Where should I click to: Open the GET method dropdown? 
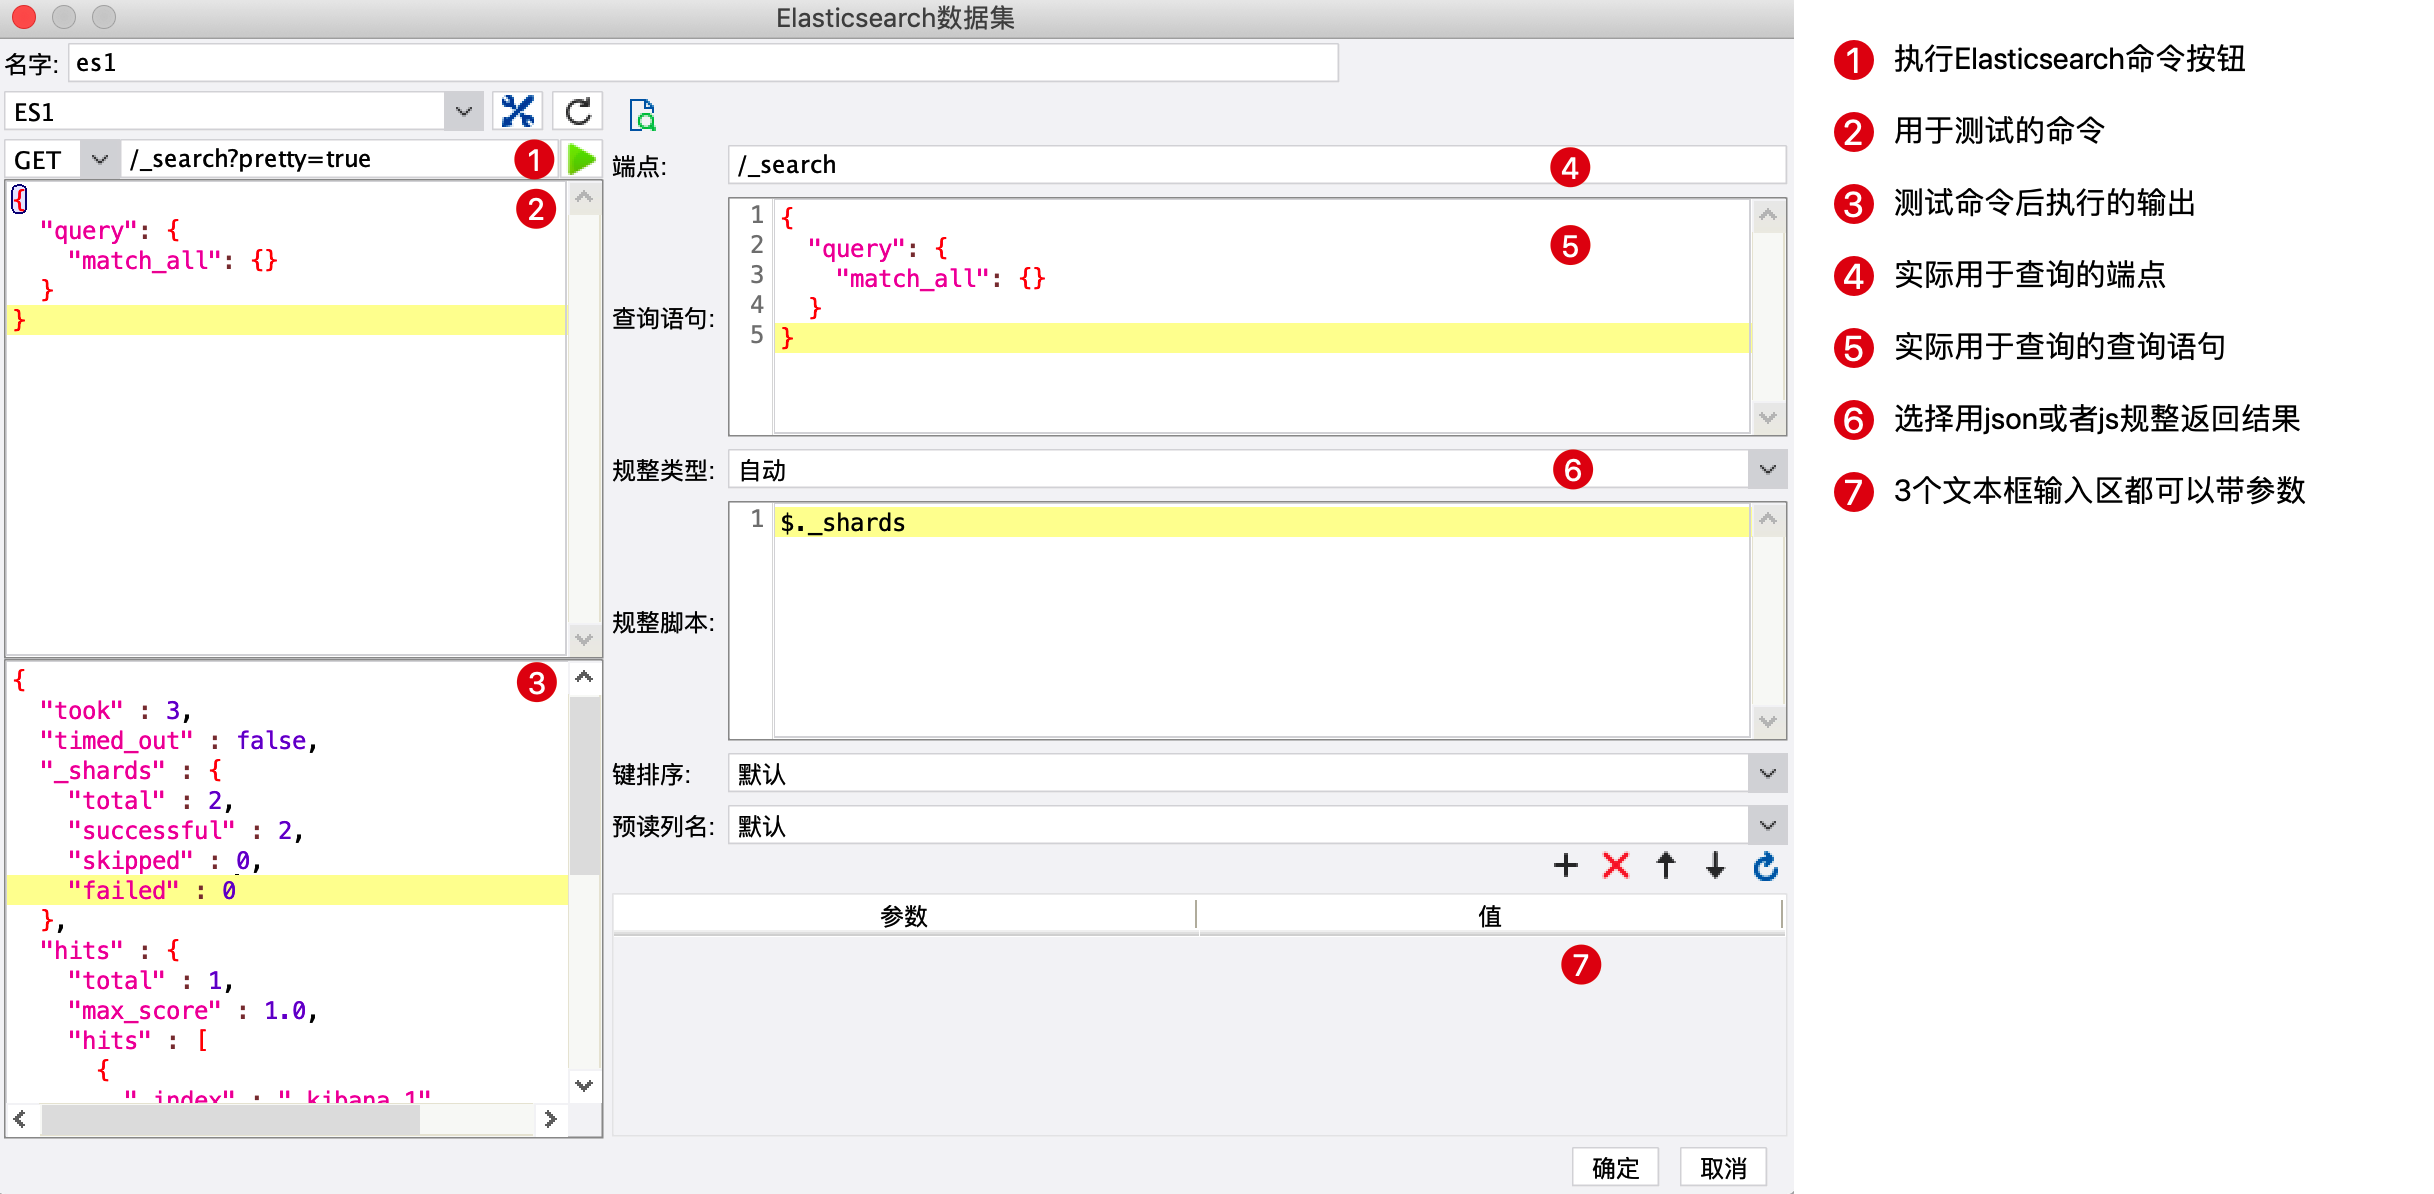pos(98,158)
